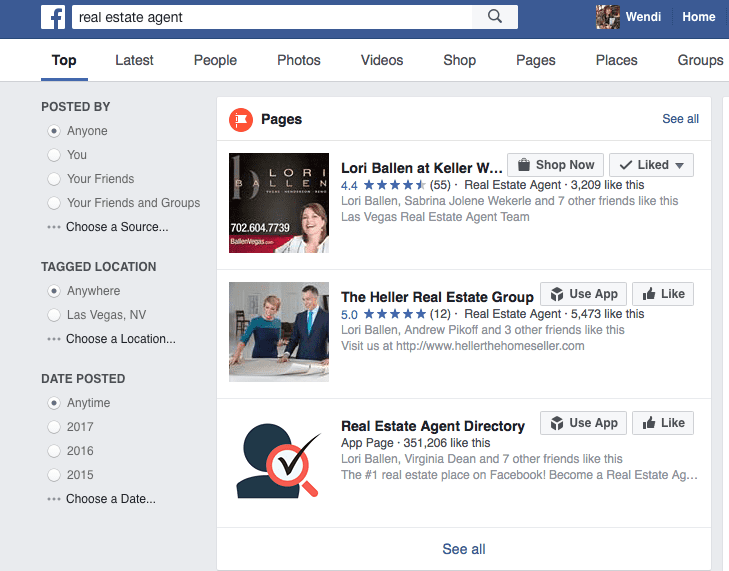Select the Anywhere location radio button

pos(54,291)
